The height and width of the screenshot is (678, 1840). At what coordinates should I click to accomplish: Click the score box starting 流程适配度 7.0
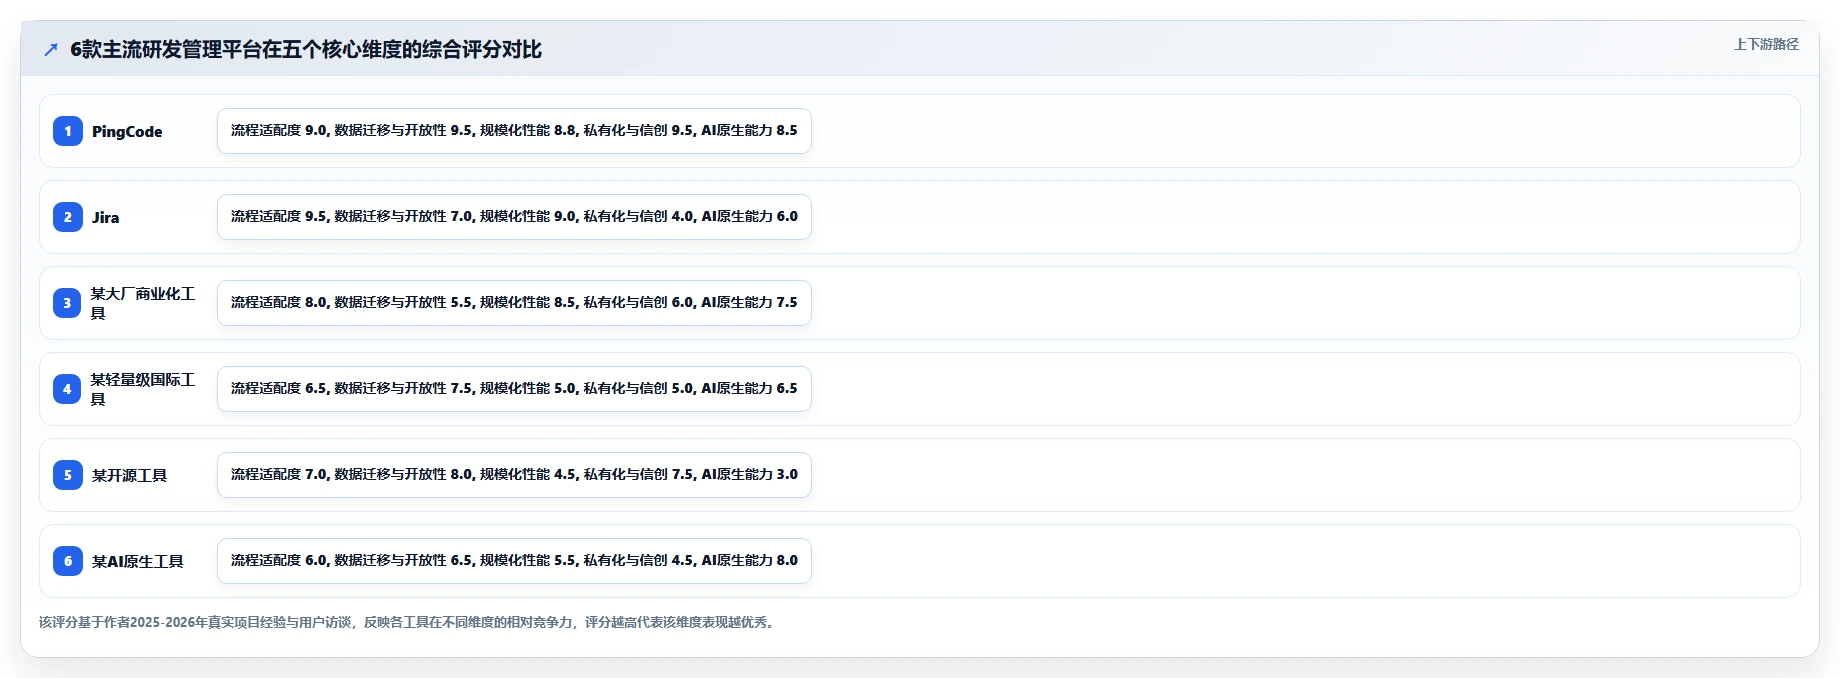(514, 475)
